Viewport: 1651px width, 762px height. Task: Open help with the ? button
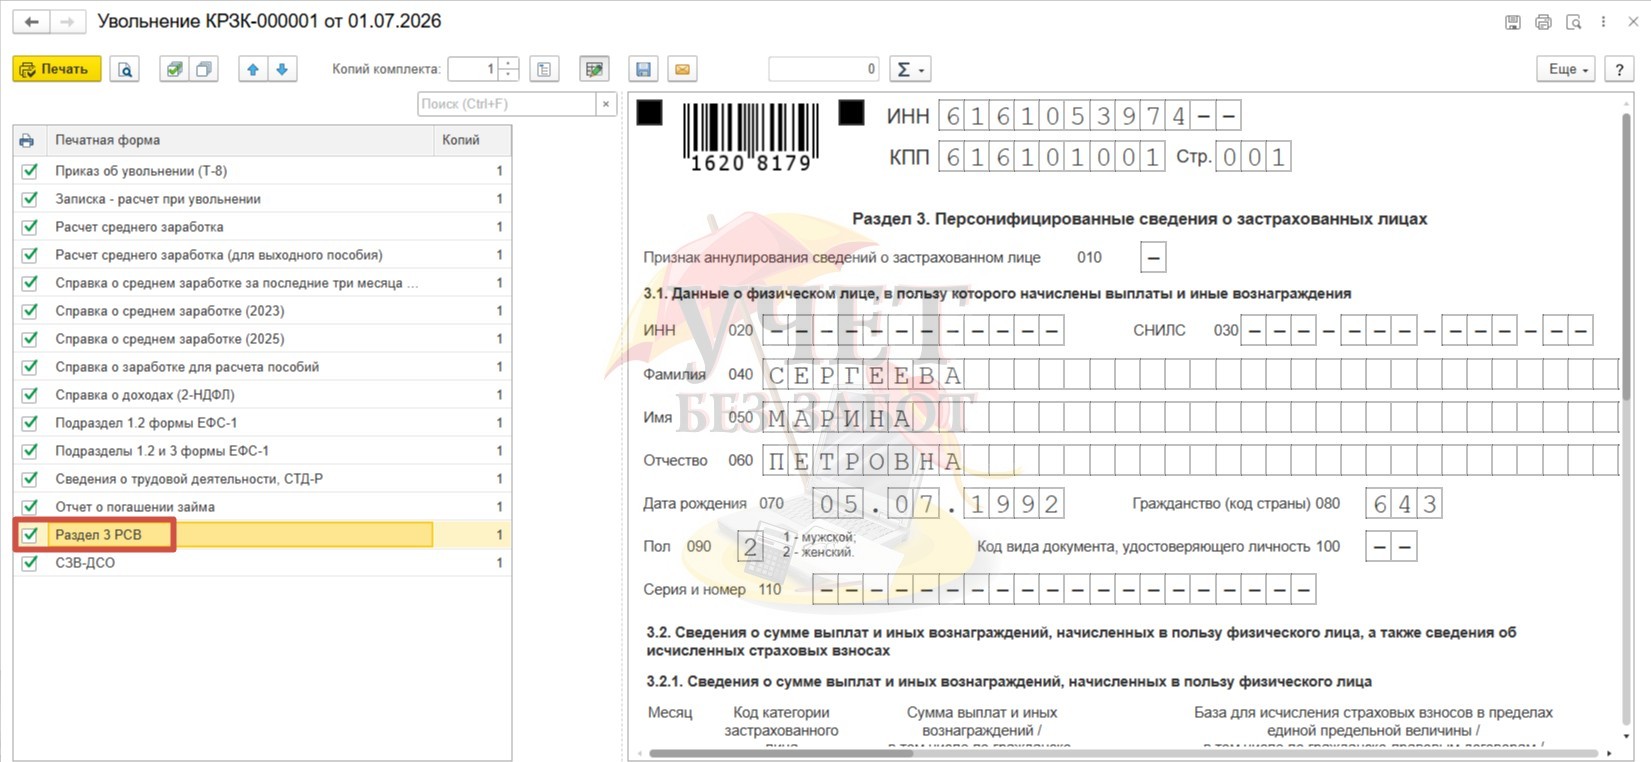click(x=1619, y=69)
